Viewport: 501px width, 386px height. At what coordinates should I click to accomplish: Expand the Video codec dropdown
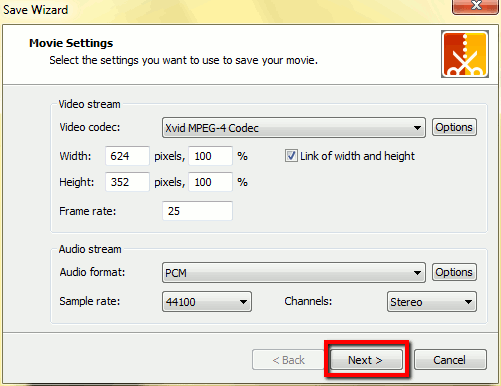[294, 127]
